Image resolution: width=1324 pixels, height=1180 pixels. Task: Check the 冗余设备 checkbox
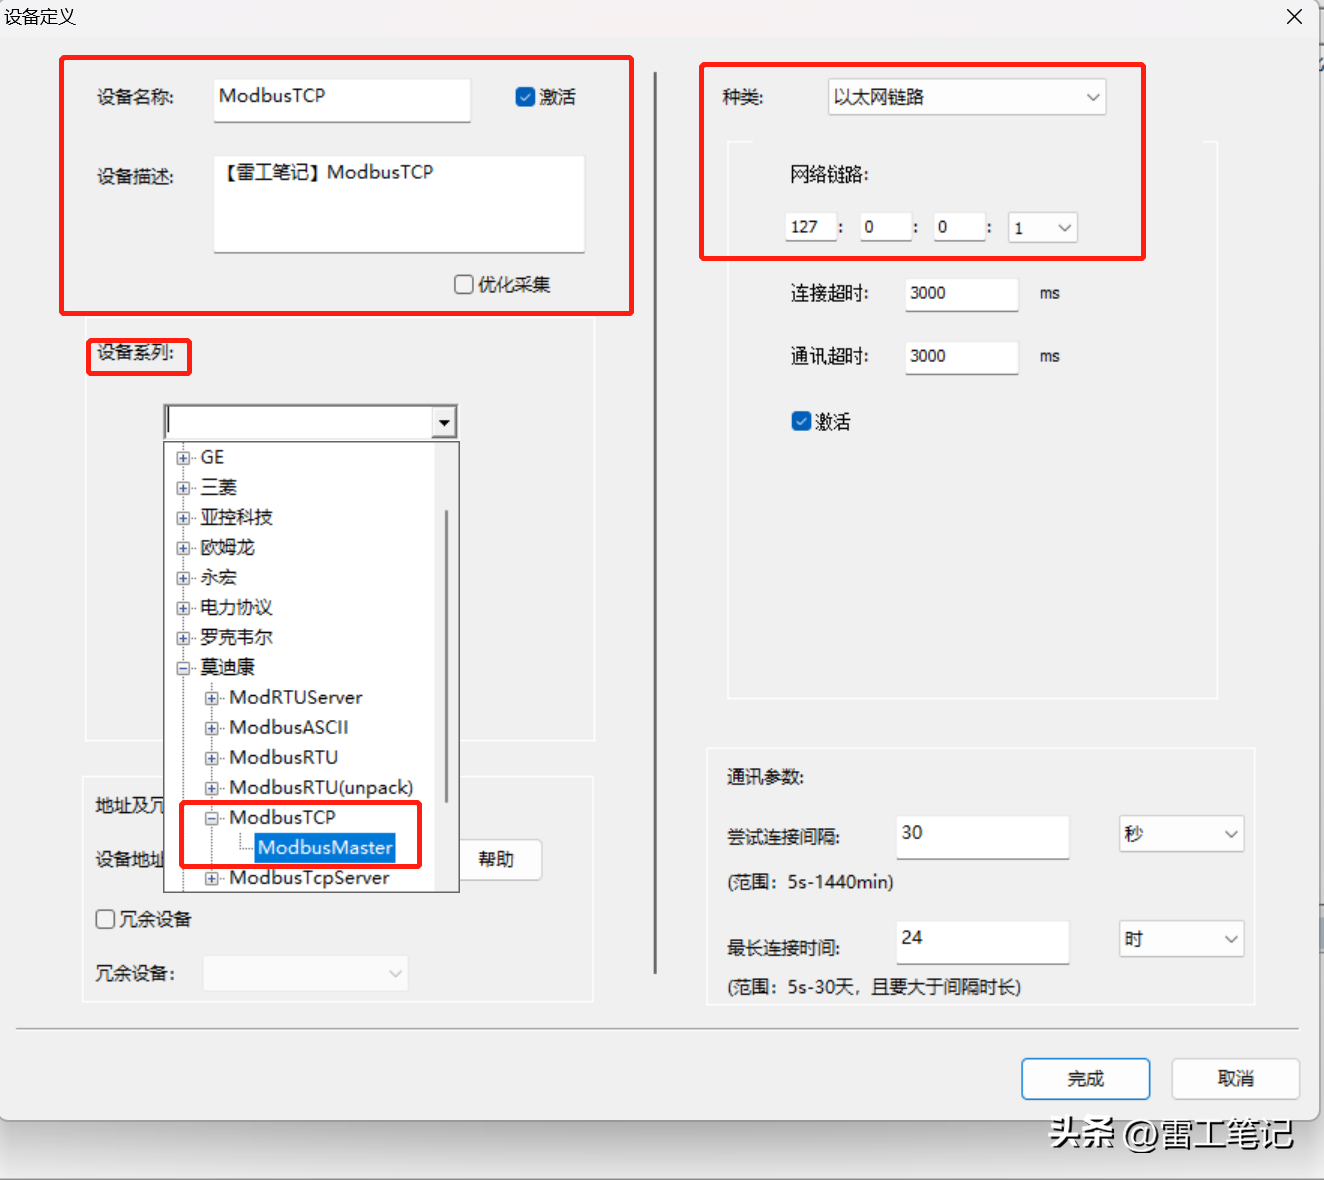[105, 919]
